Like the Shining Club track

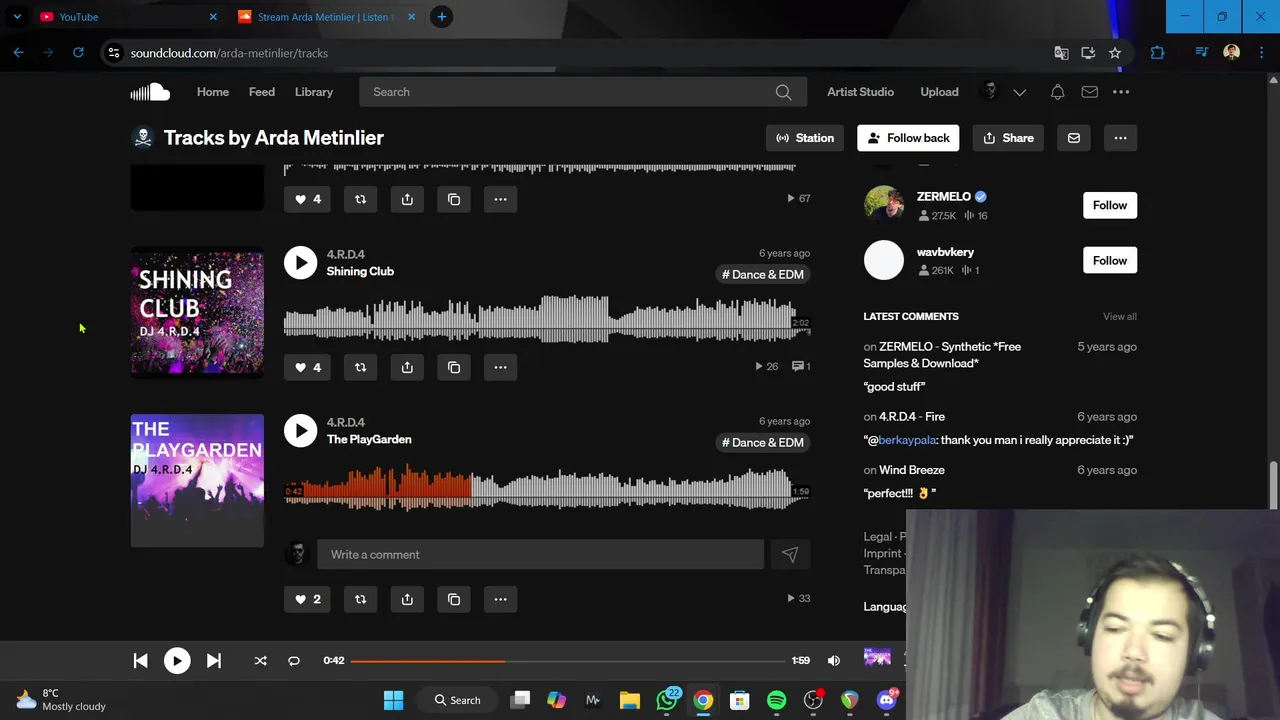click(x=307, y=367)
